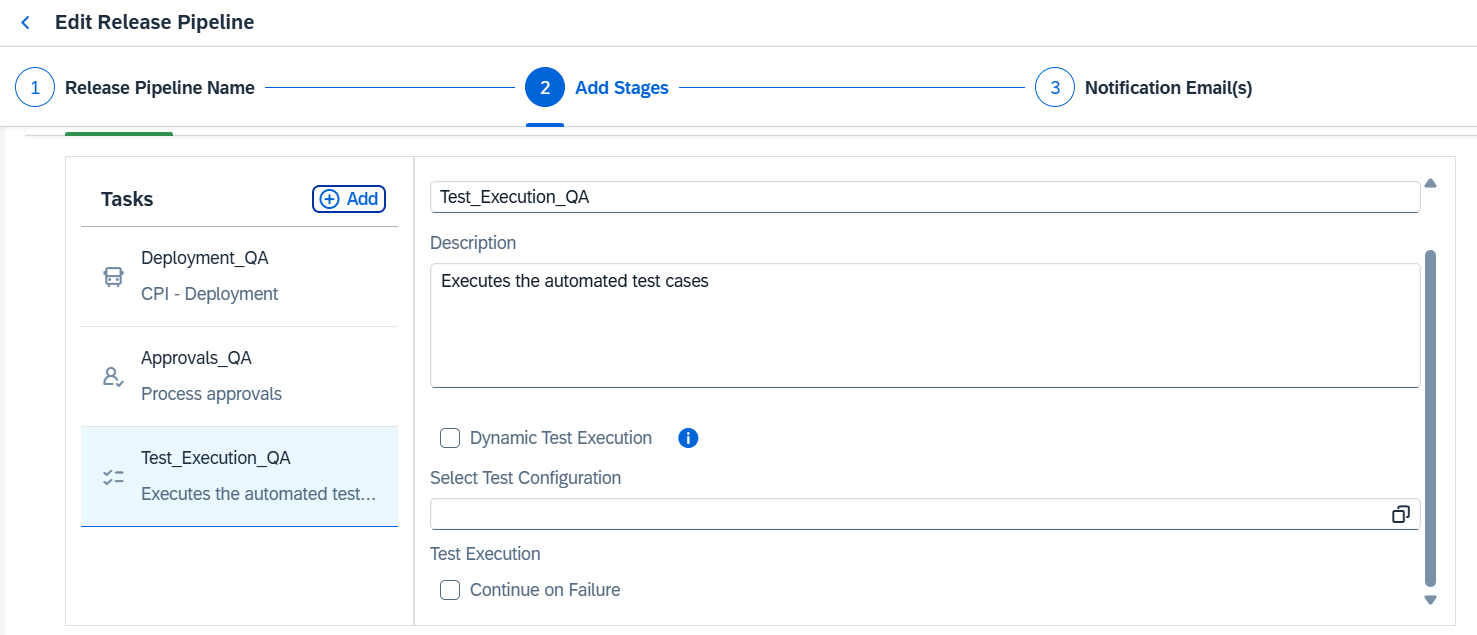Click step 1 circle icon
The height and width of the screenshot is (635, 1477).
(x=35, y=88)
